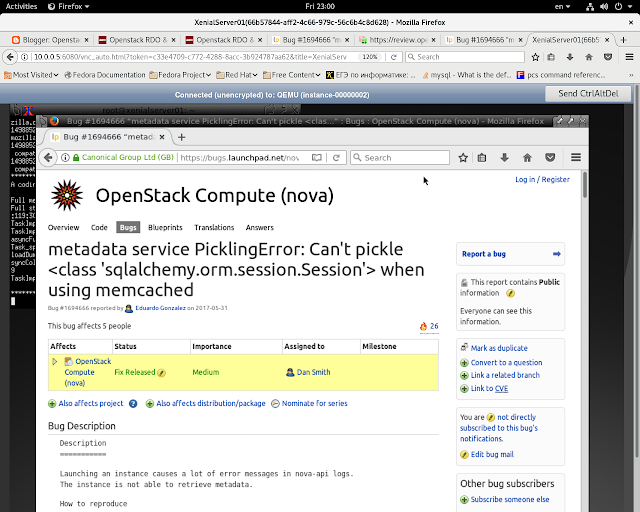Open help icon next to Also affects project

pos(133,403)
